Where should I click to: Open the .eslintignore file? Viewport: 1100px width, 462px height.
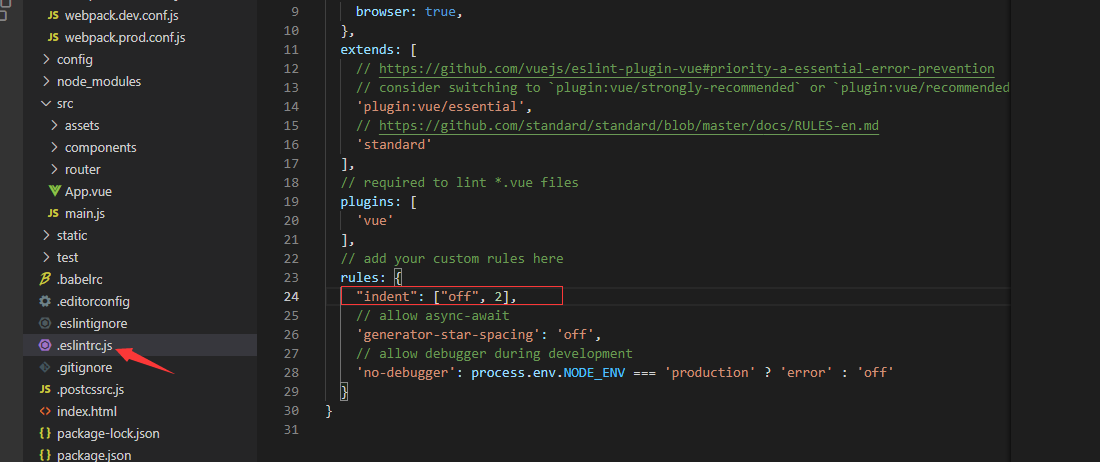point(92,323)
